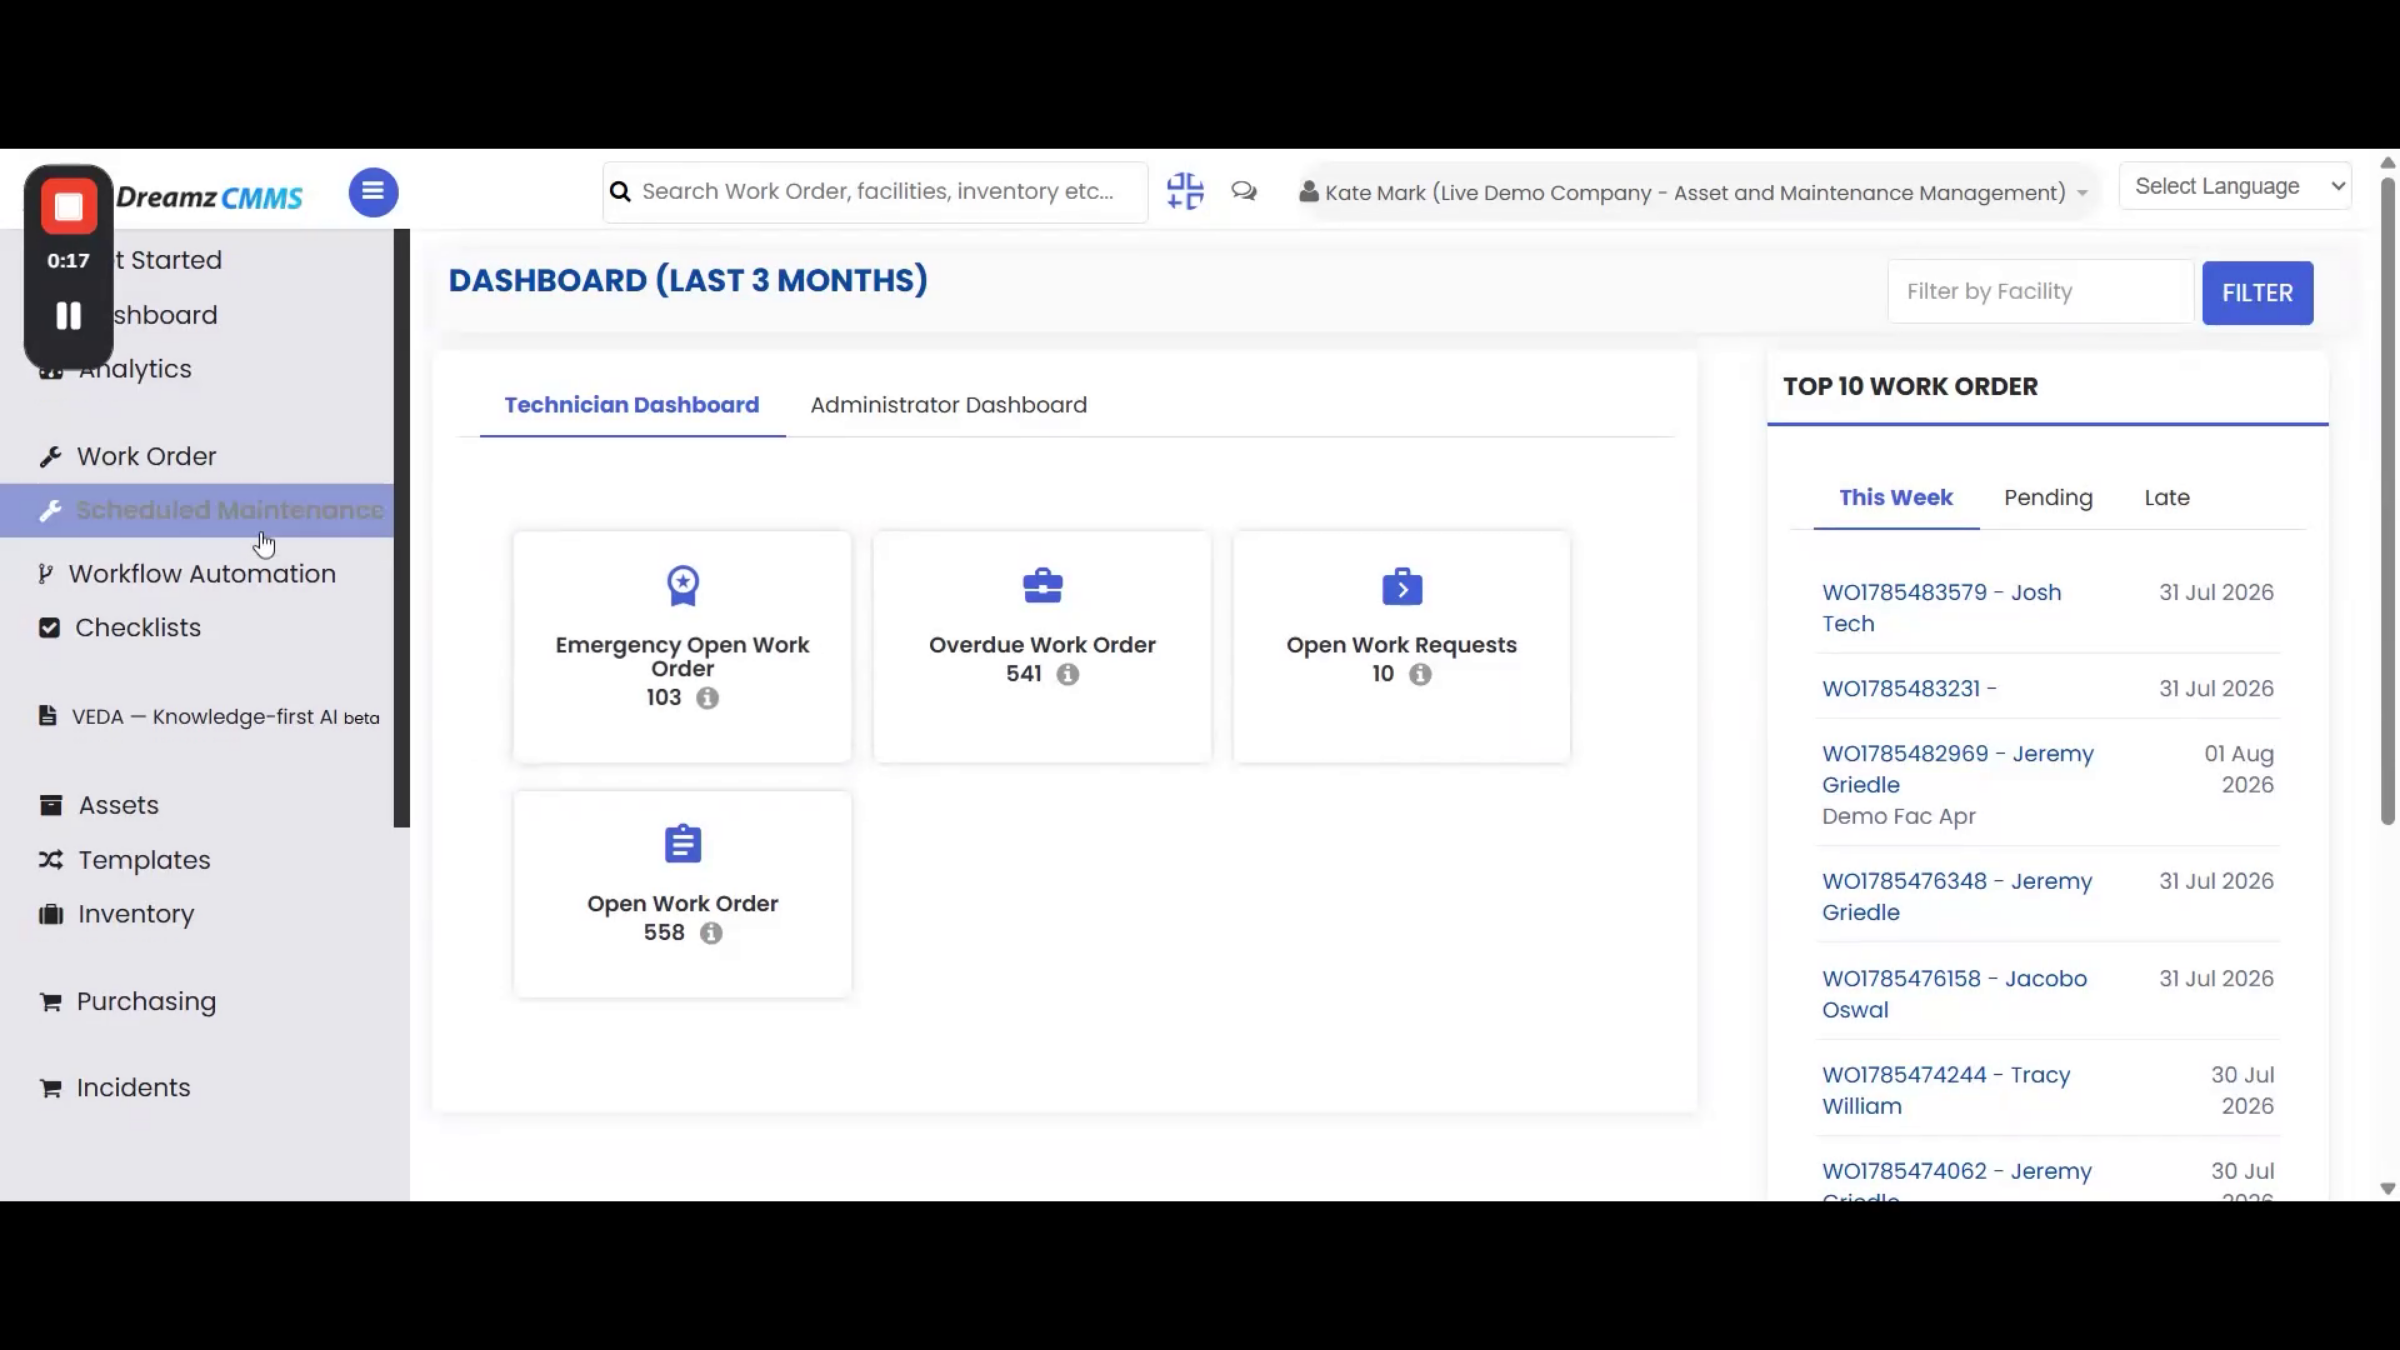Click the search magnifier icon
The height and width of the screenshot is (1350, 2400).
pos(620,191)
